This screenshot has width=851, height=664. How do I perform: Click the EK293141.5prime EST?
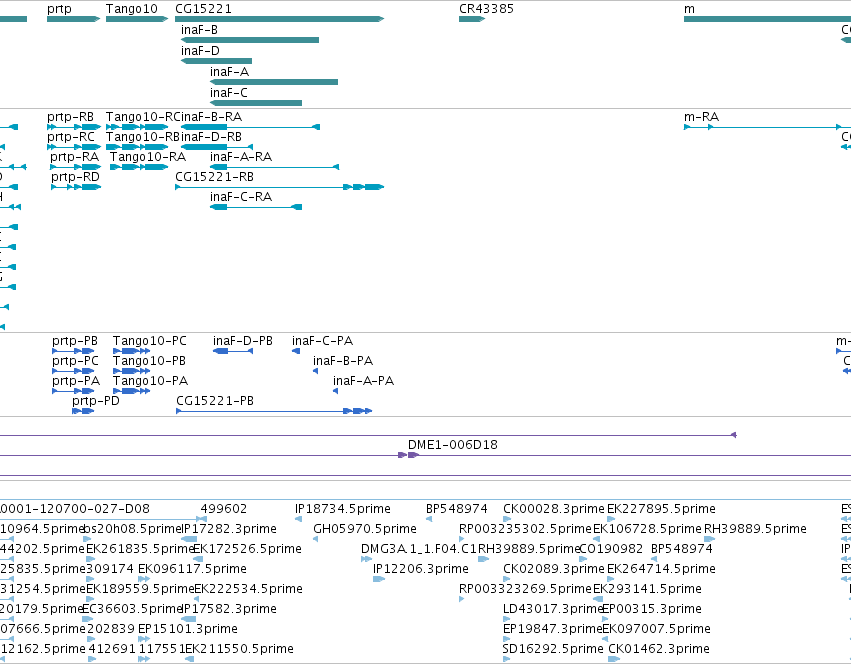pos(647,589)
